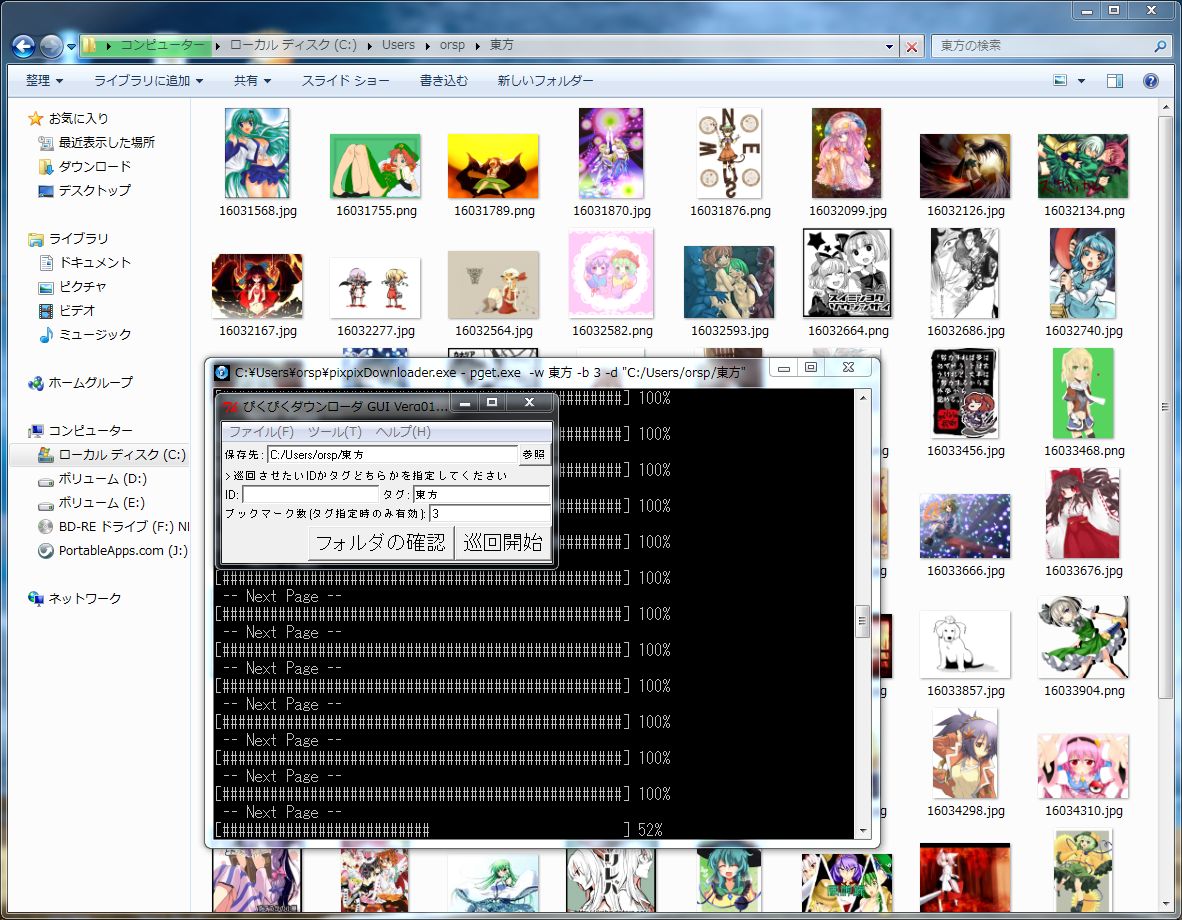The width and height of the screenshot is (1182, 920).
Task: Open the ツール(T) menu in downloader GUI
Action: pyautogui.click(x=335, y=432)
